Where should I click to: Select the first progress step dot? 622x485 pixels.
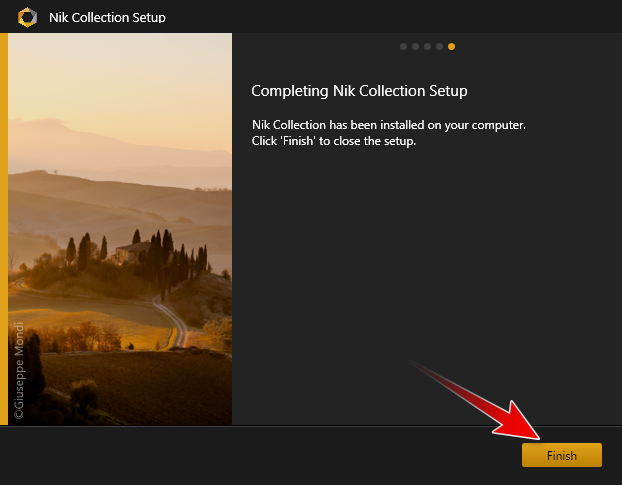tap(404, 46)
